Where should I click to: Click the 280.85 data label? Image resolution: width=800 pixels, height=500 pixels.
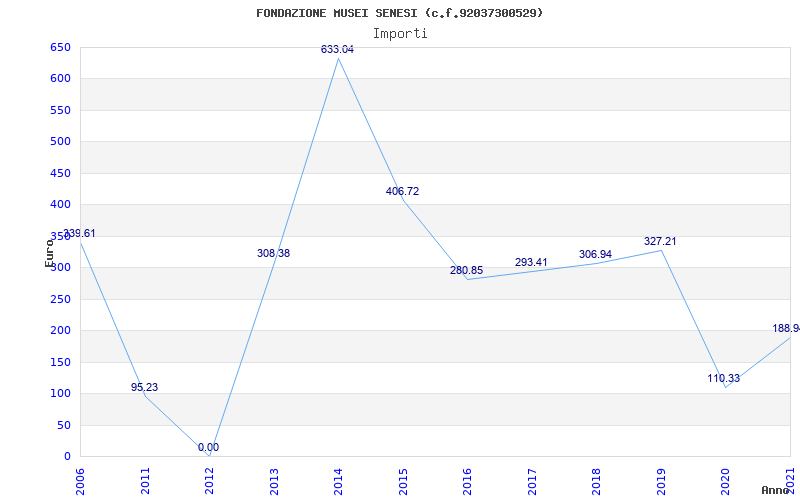pyautogui.click(x=466, y=270)
